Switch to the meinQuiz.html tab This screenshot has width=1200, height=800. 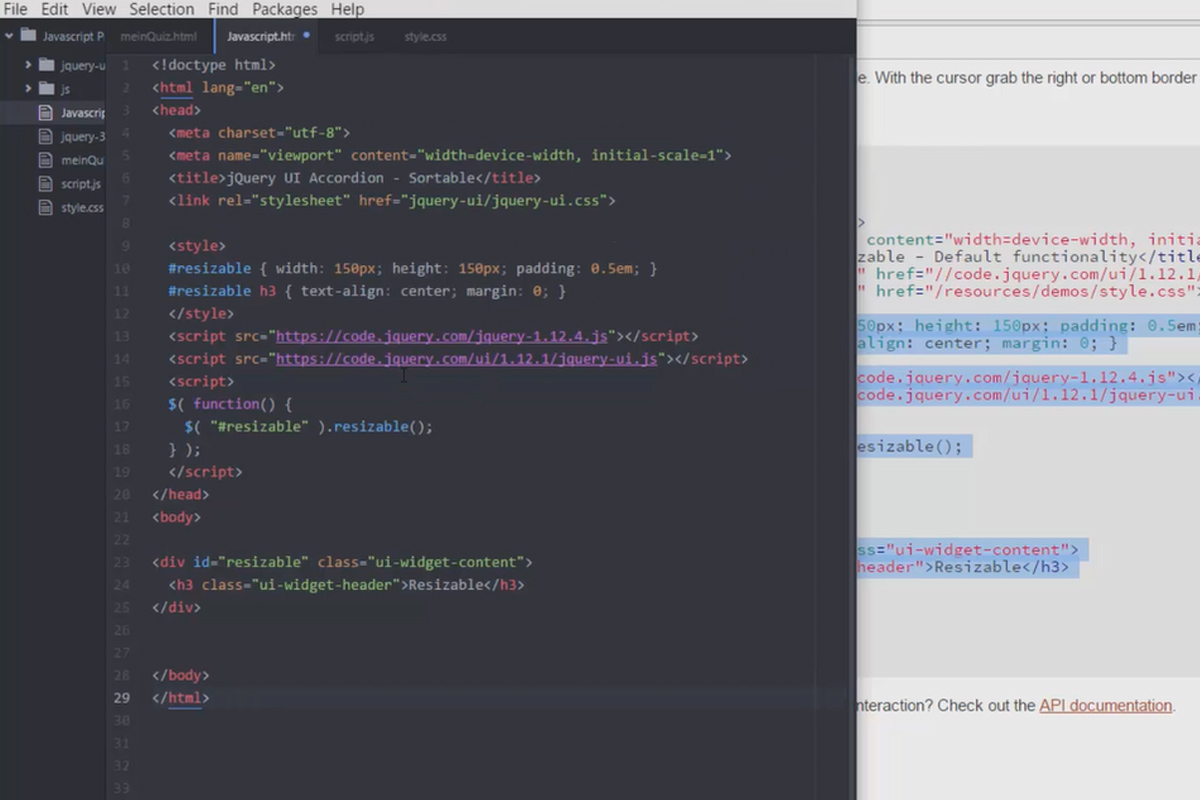(x=158, y=36)
